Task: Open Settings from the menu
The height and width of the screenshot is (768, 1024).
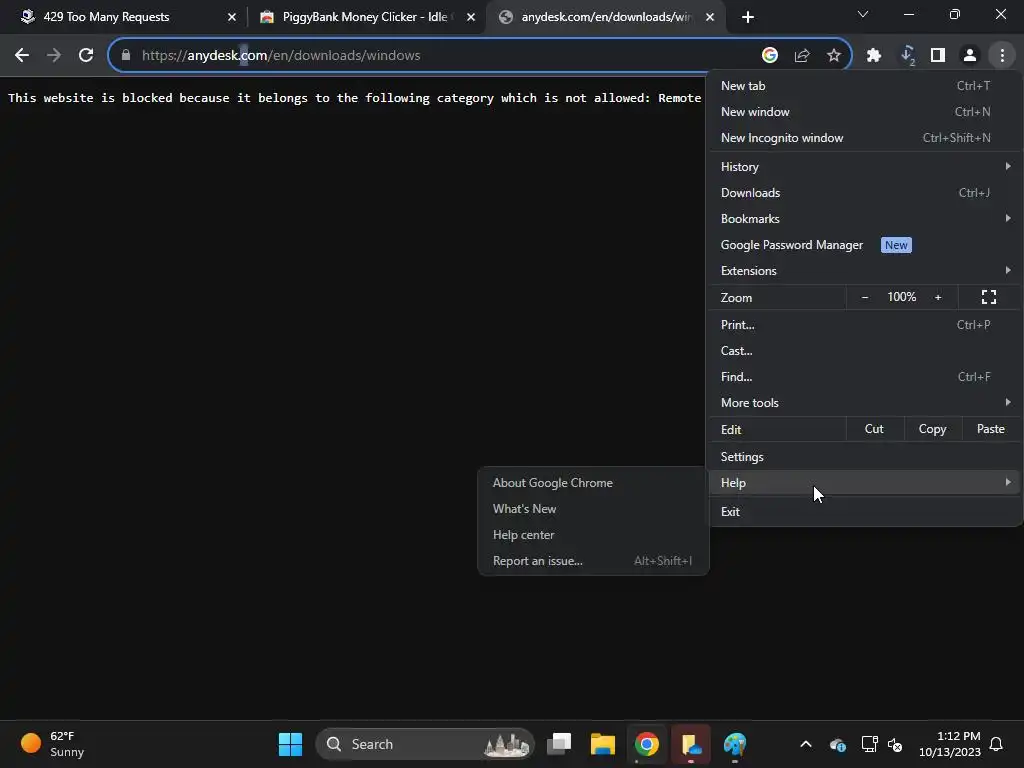Action: 865,456
